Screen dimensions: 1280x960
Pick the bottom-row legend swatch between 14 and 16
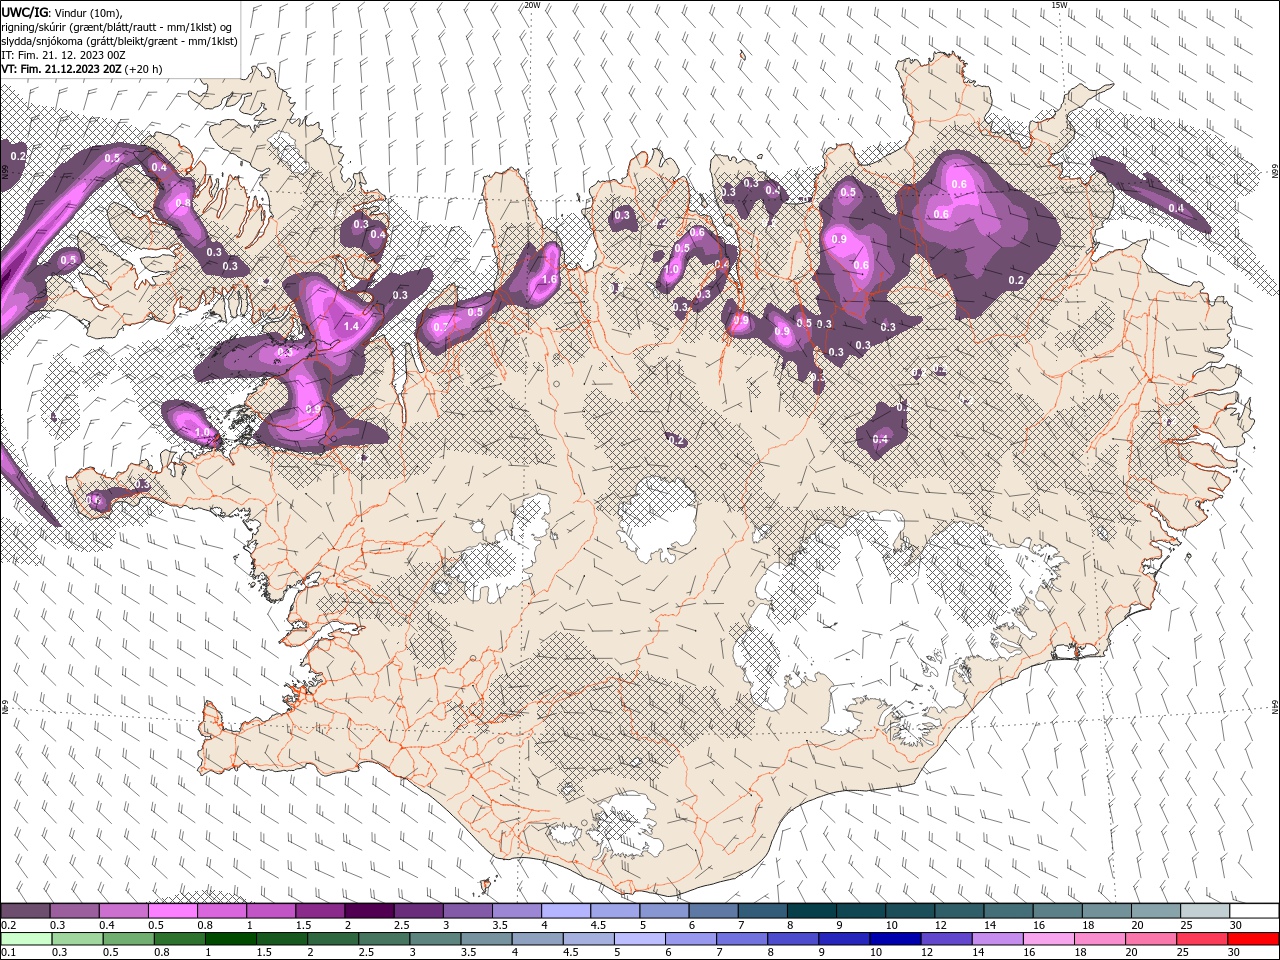tap(998, 939)
